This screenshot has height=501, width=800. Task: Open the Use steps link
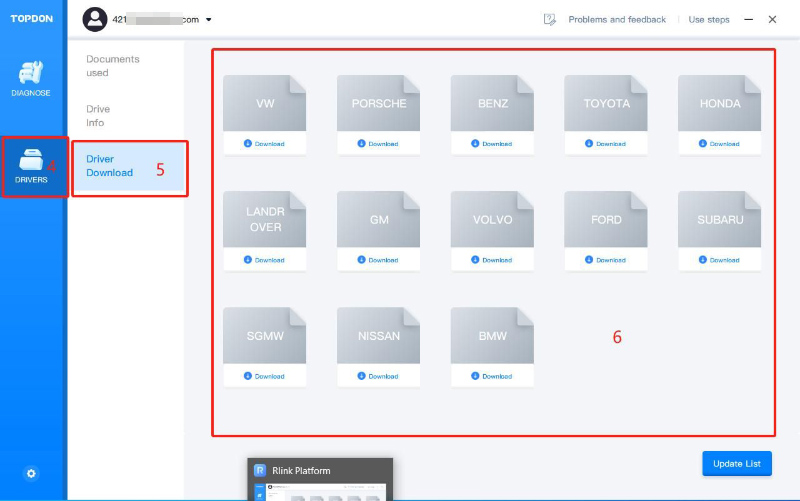coord(709,19)
